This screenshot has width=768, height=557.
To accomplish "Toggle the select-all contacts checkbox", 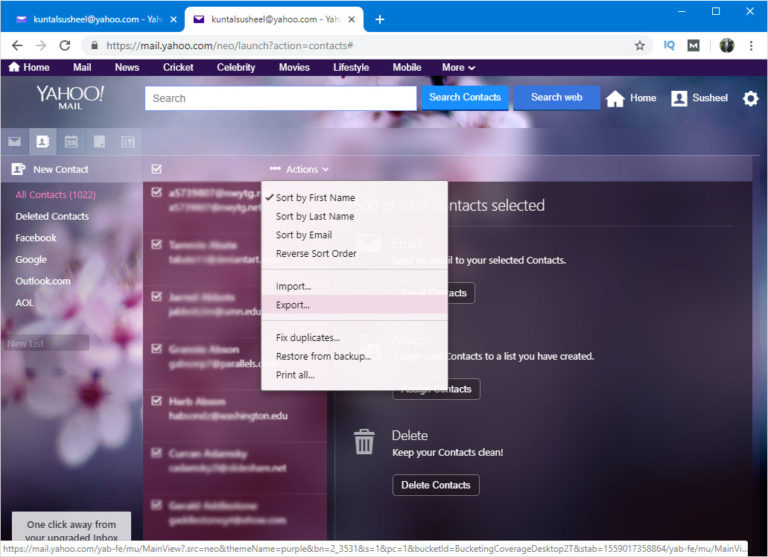I will 156,169.
